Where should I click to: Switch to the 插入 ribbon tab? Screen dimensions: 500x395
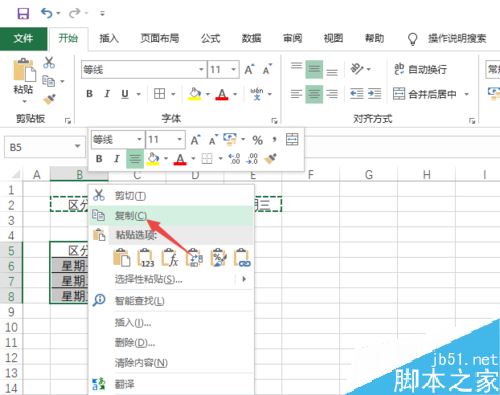(x=109, y=38)
